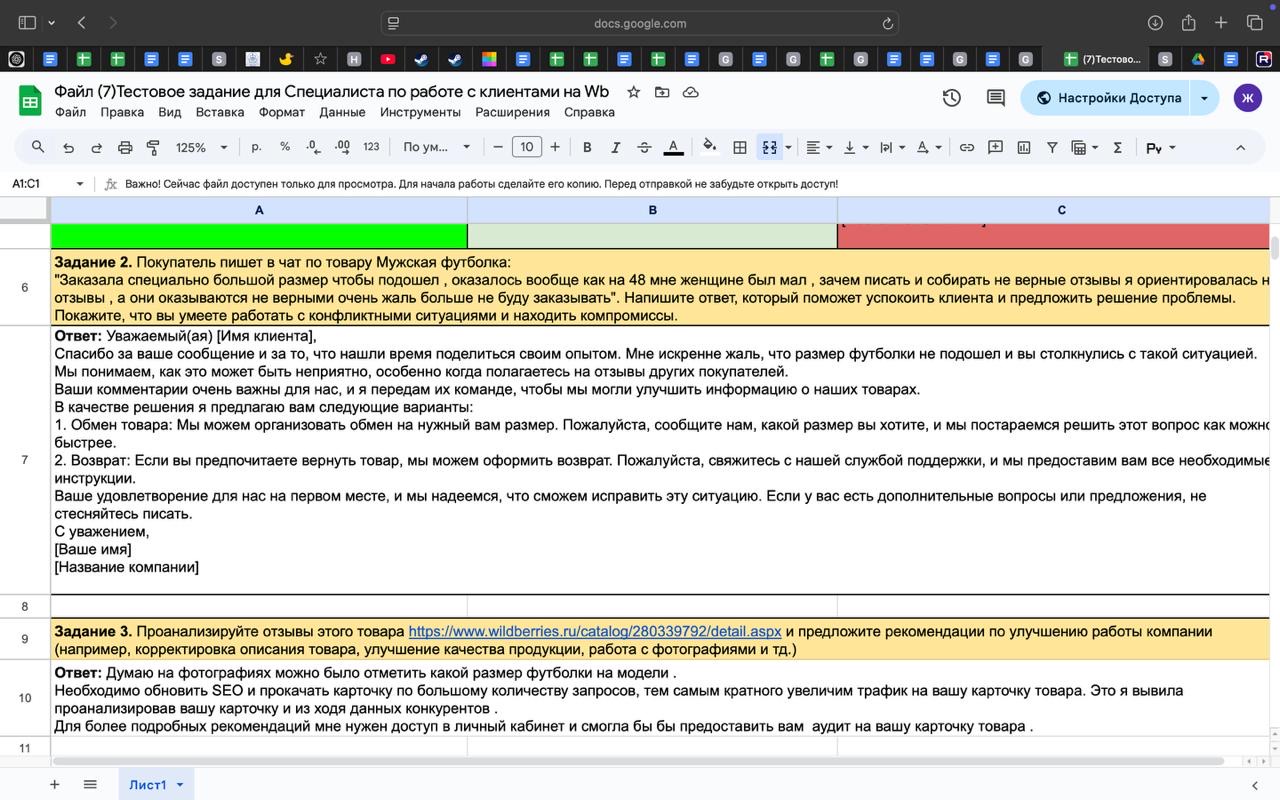Open the Инструменты menu

(420, 112)
